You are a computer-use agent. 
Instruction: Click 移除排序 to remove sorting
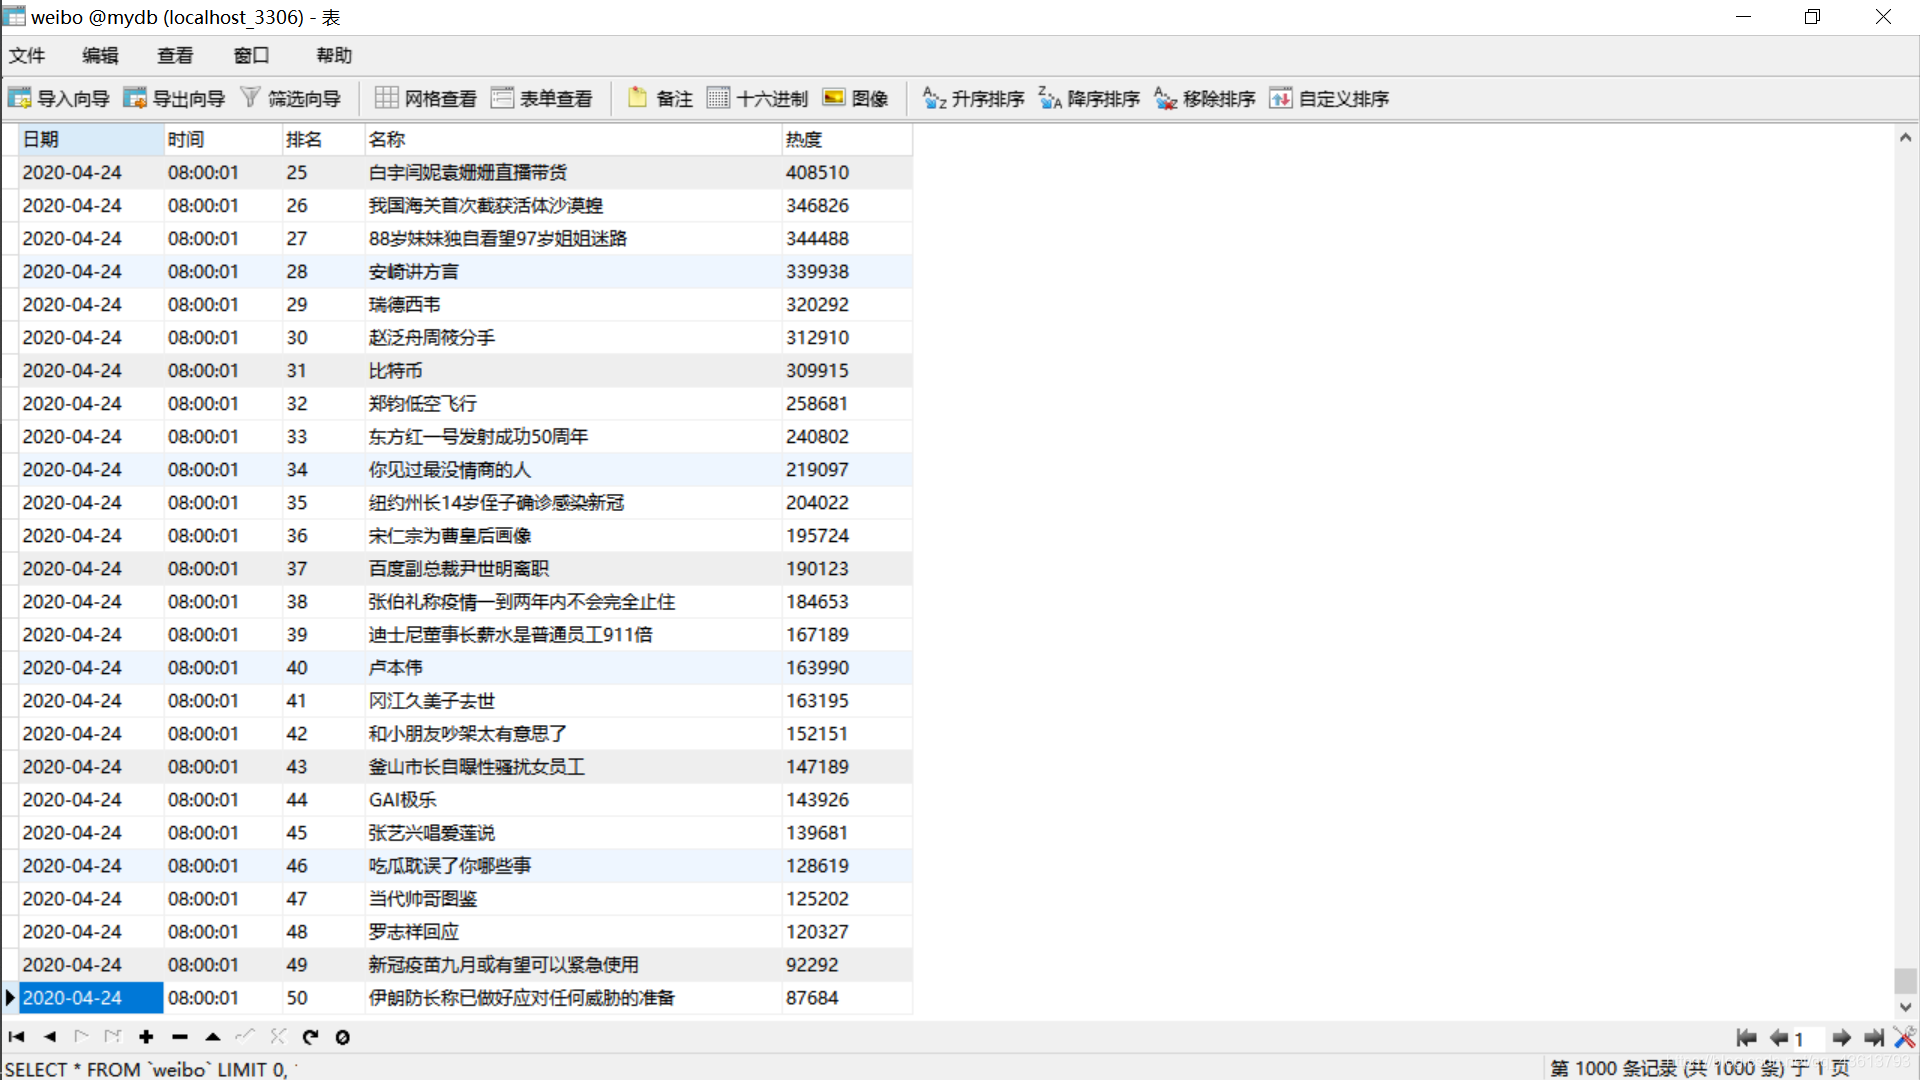(x=1205, y=98)
